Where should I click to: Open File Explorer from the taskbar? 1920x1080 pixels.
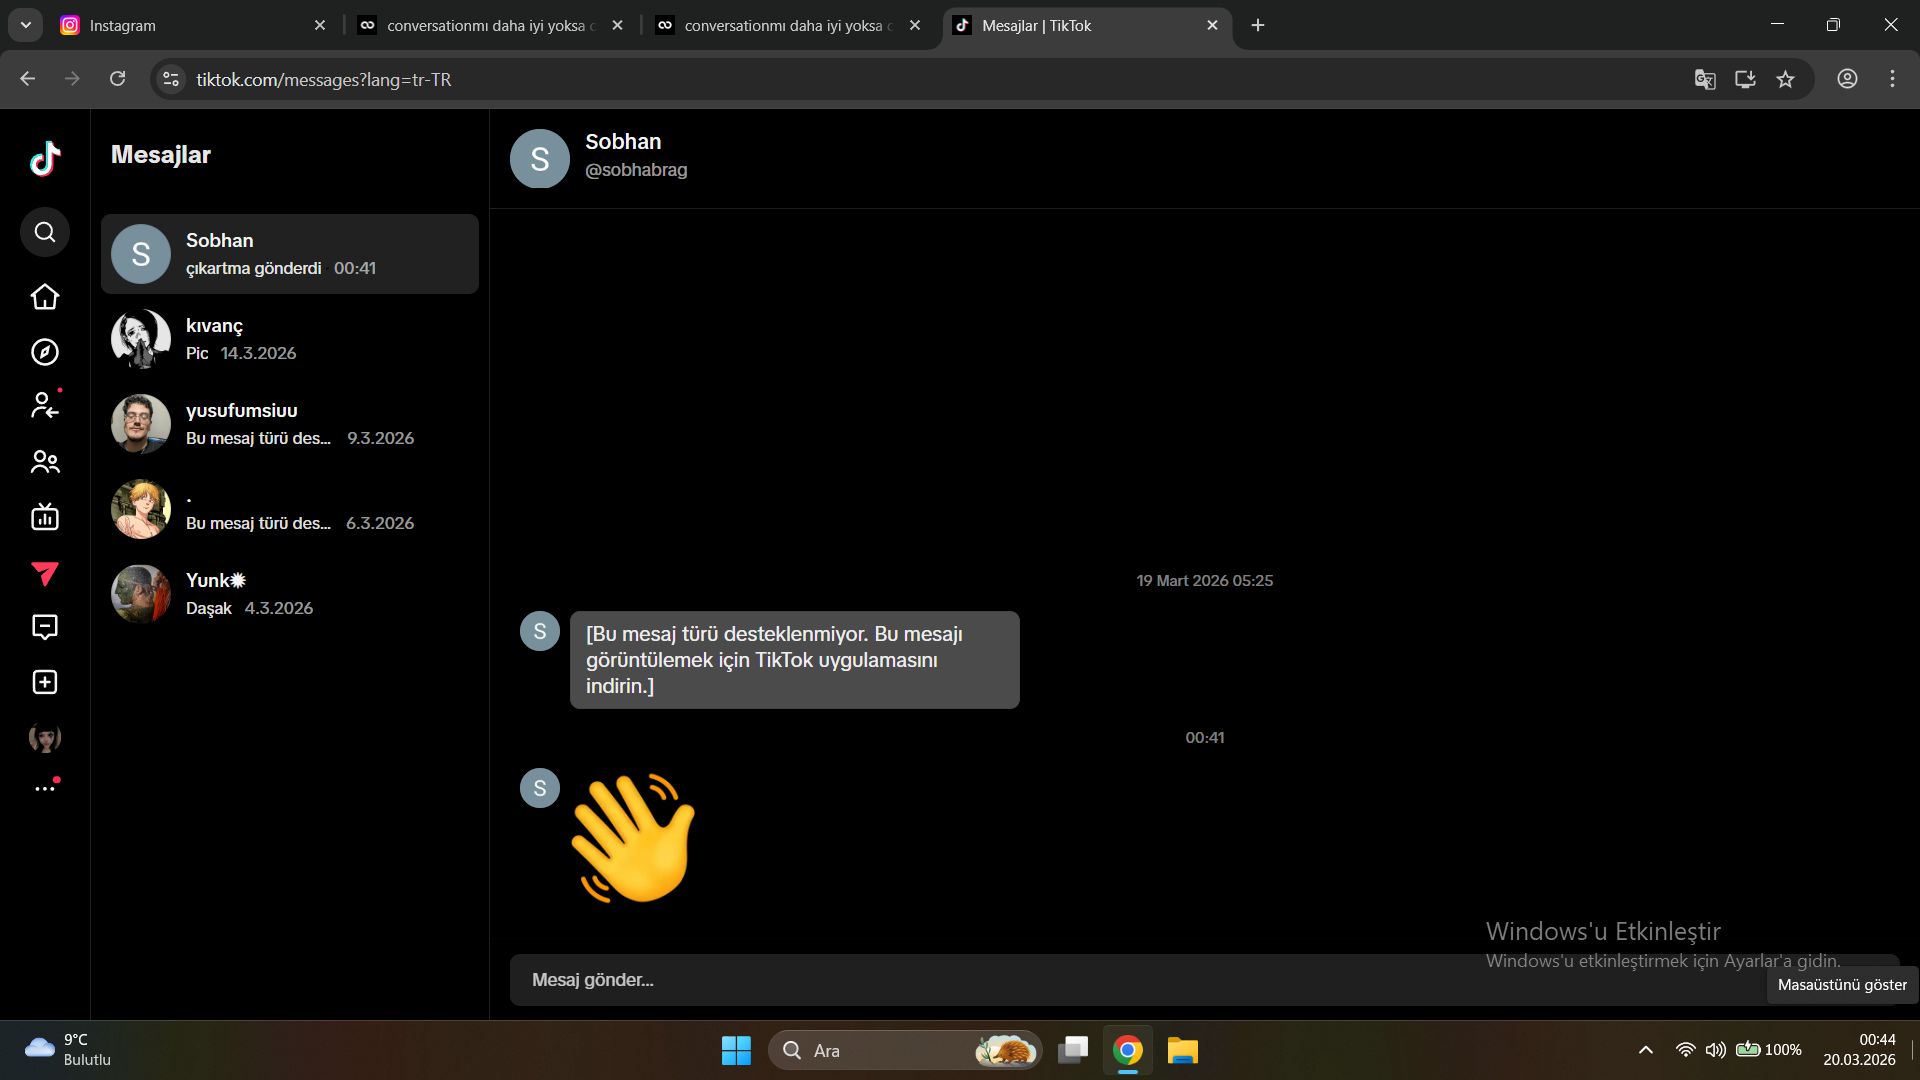point(1182,1050)
